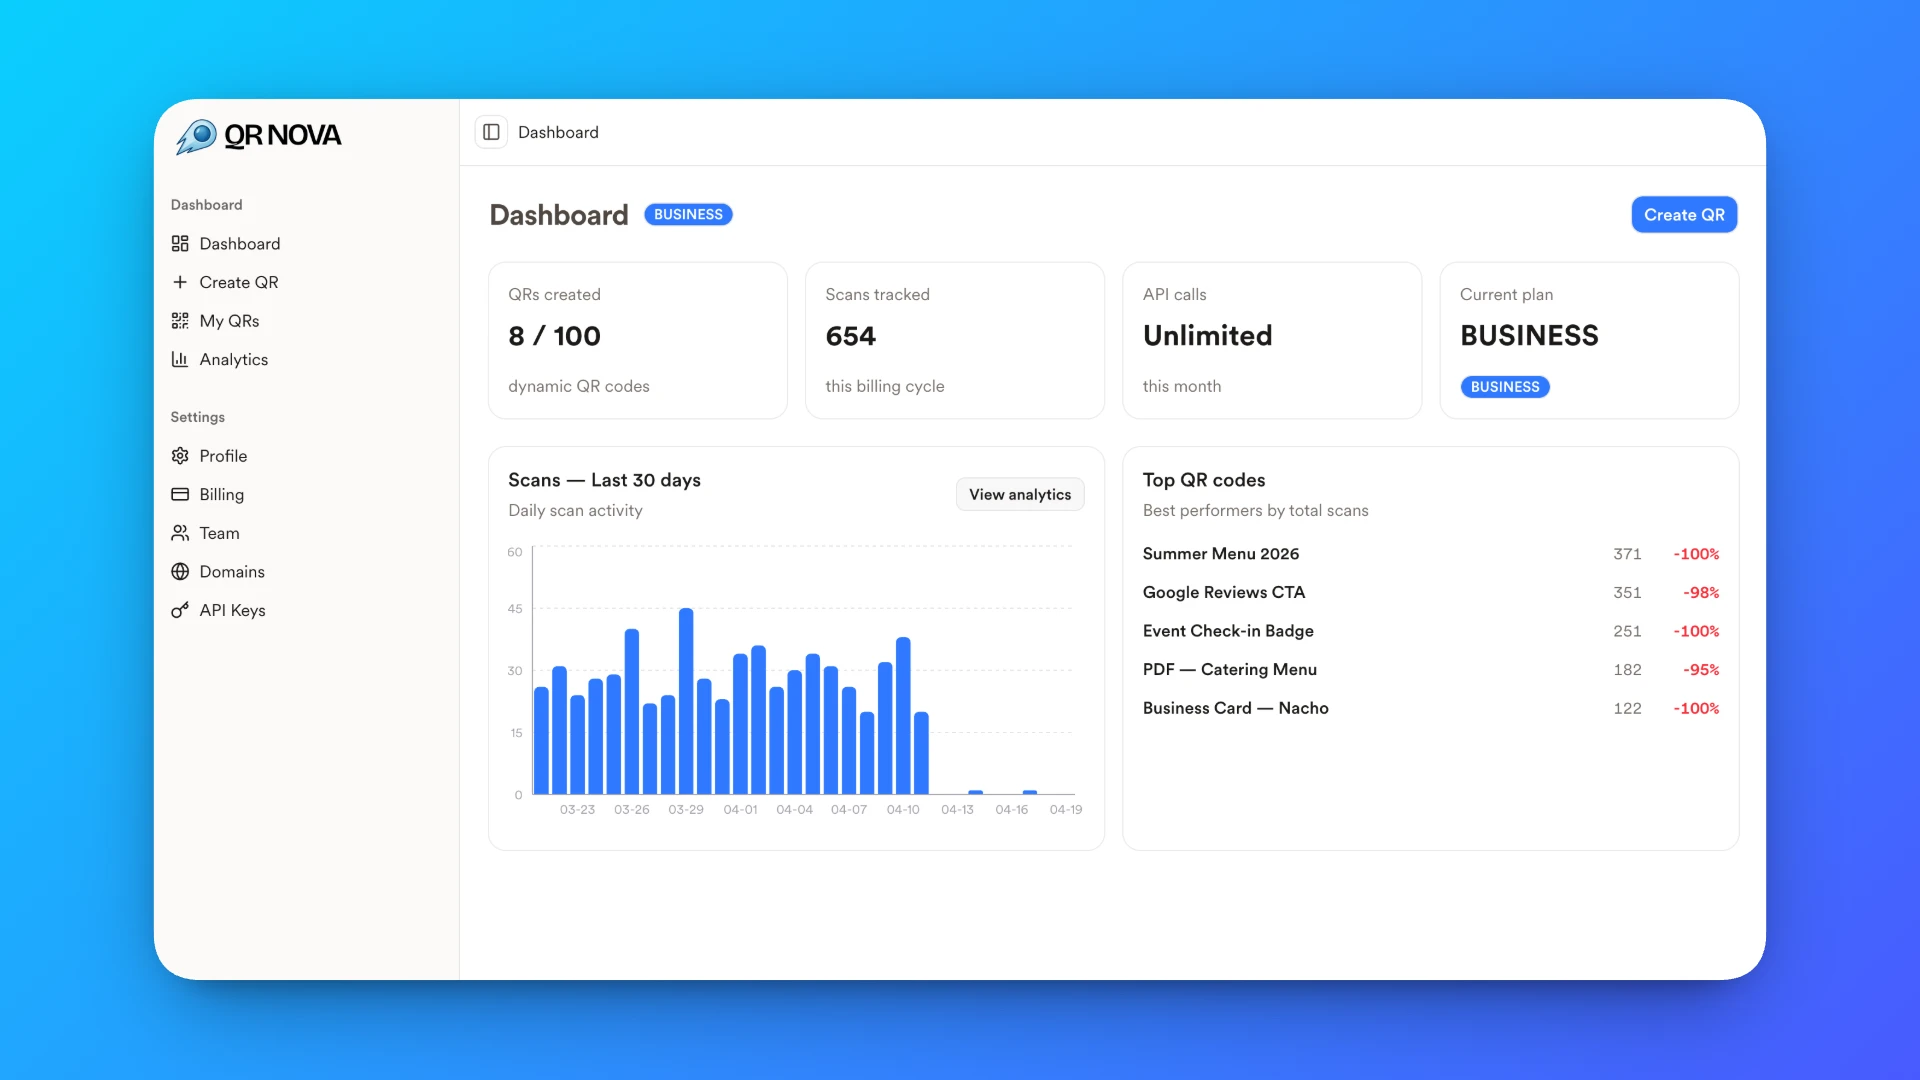
Task: Open Summer Menu 2026 QR entry
Action: [x=1220, y=554]
